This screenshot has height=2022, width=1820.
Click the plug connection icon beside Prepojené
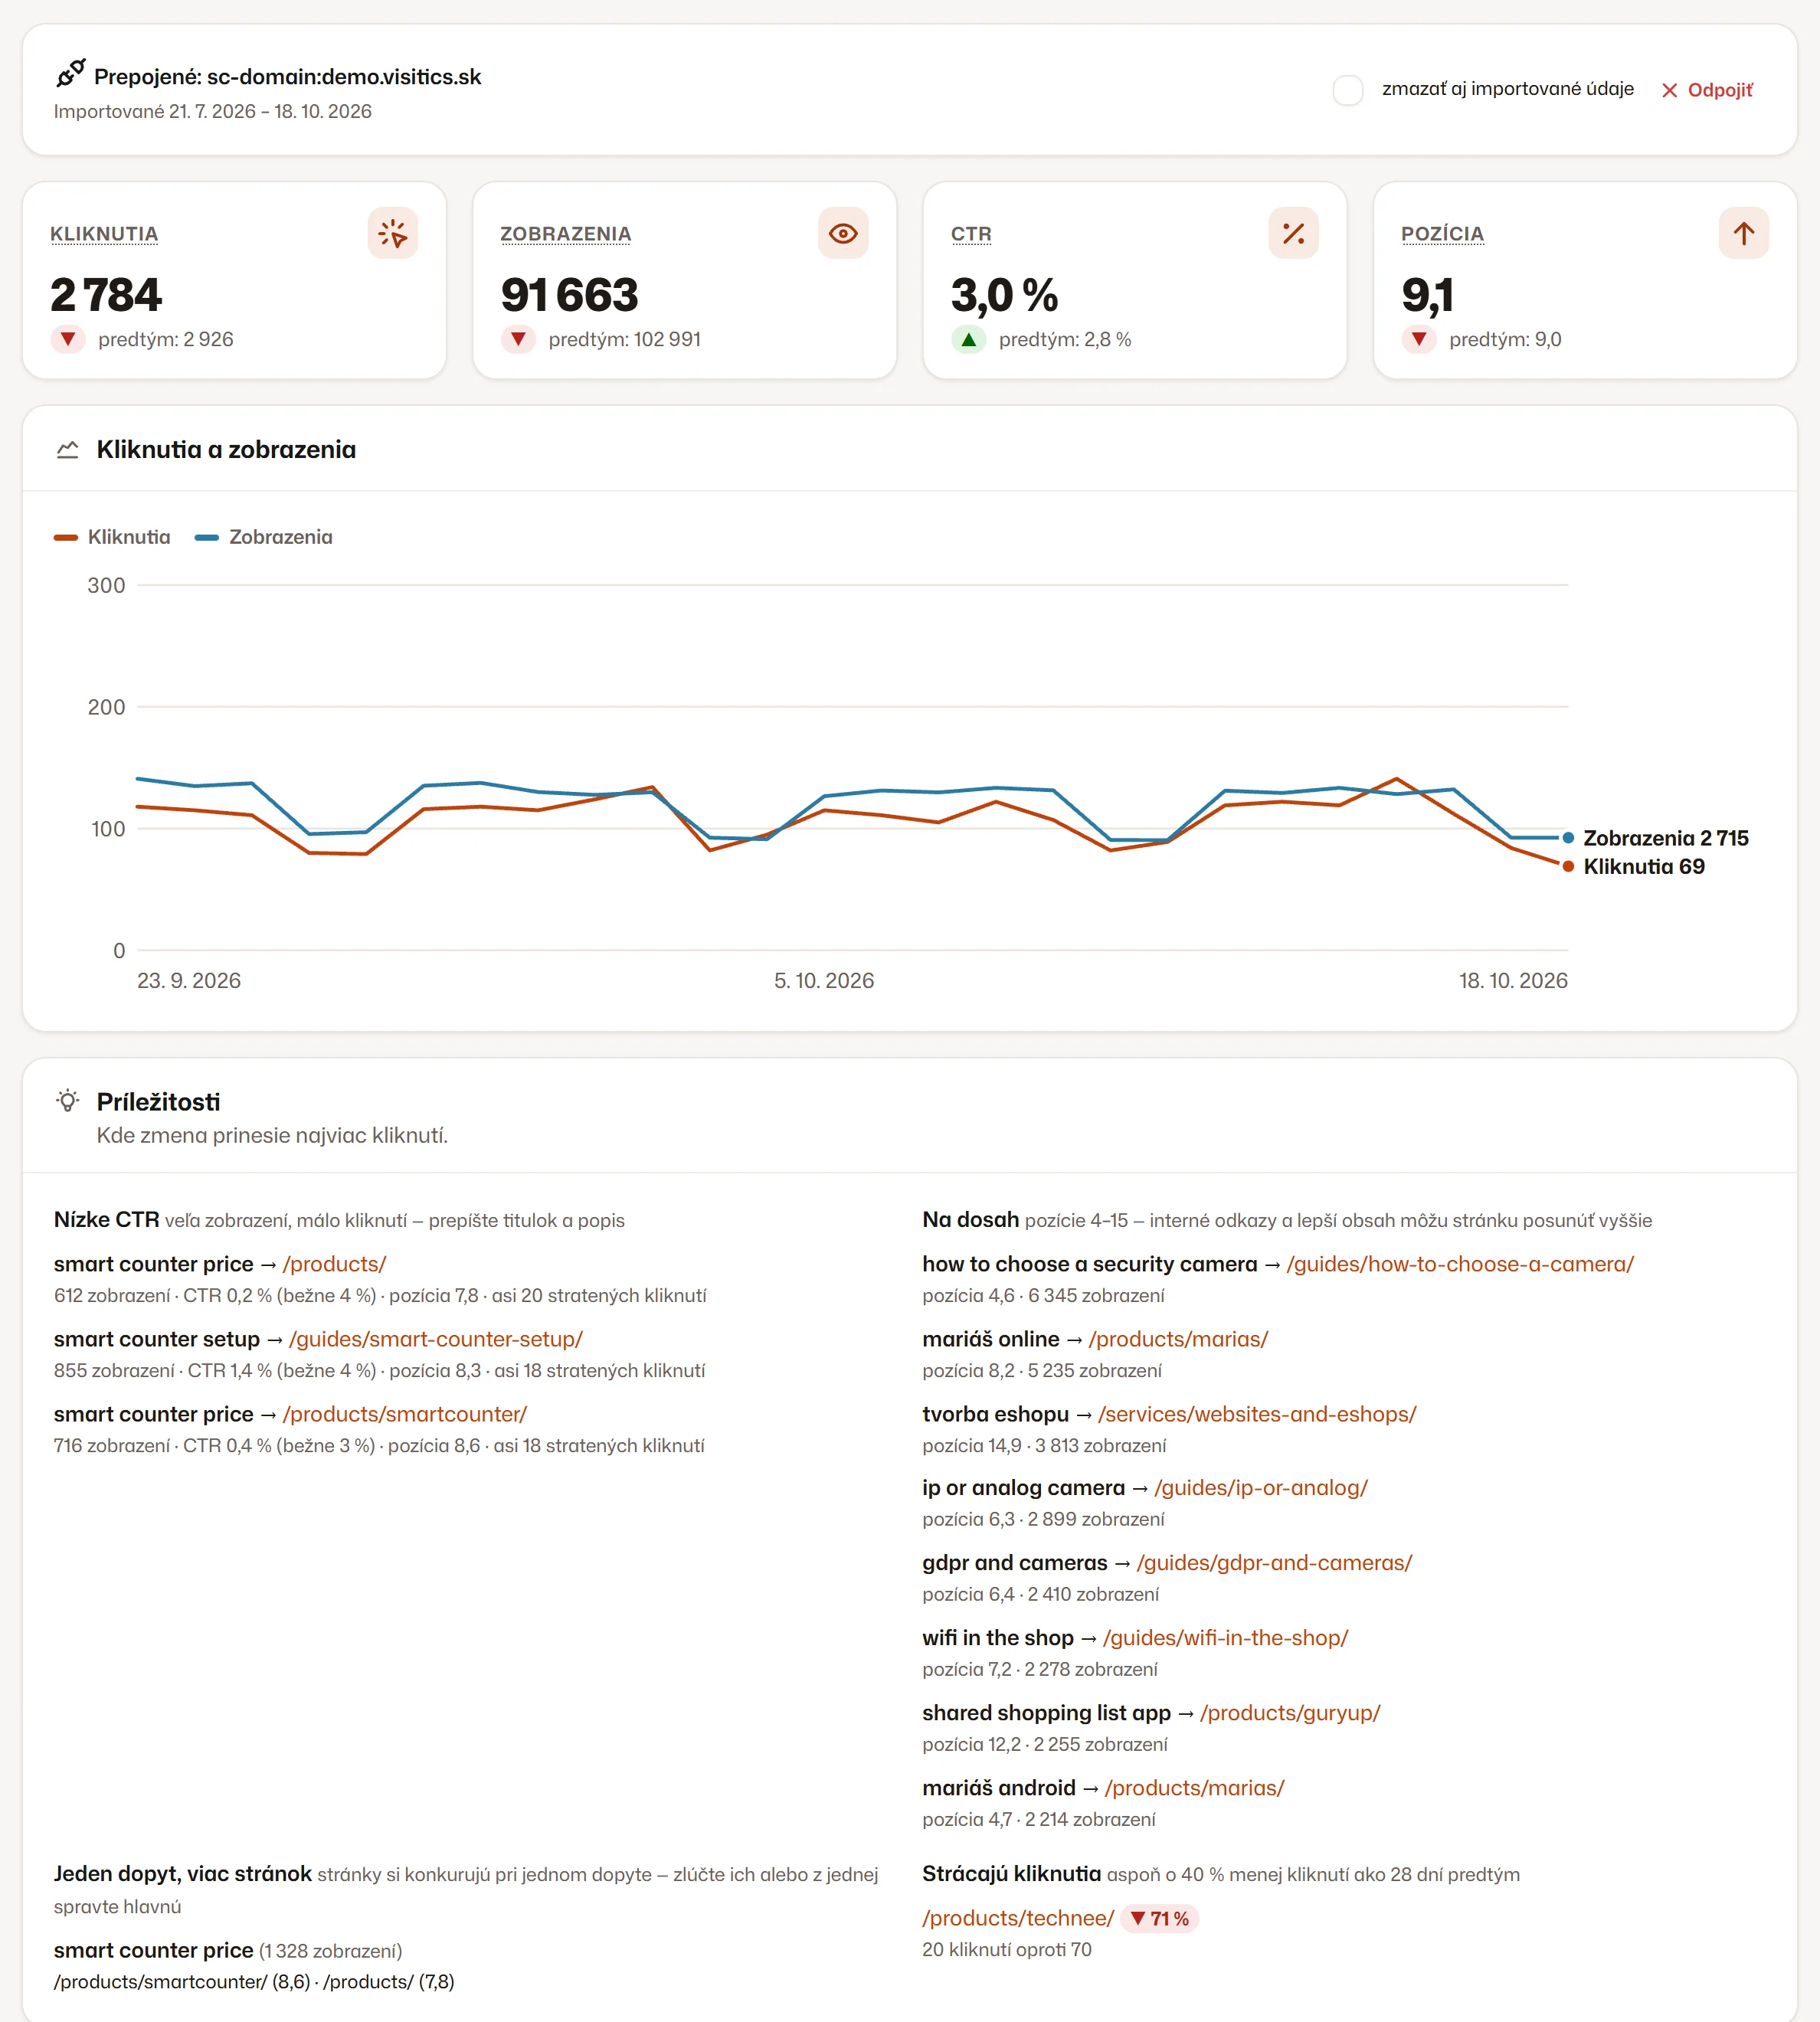click(x=70, y=73)
